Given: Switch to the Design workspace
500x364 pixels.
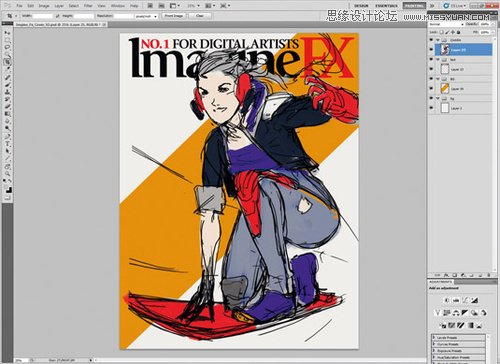Looking at the screenshot, I should coord(361,6).
